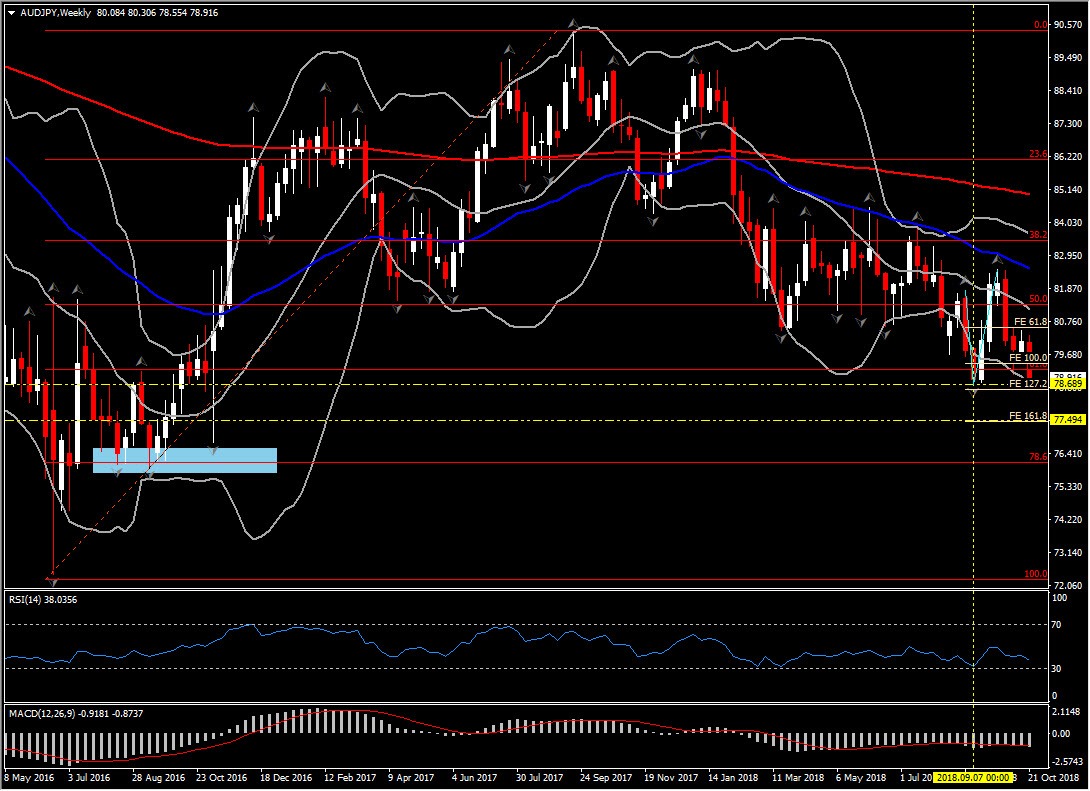The image size is (1090, 791).
Task: Open the AUDJPY,Weekly chart dropdown arrow
Action: coord(10,12)
